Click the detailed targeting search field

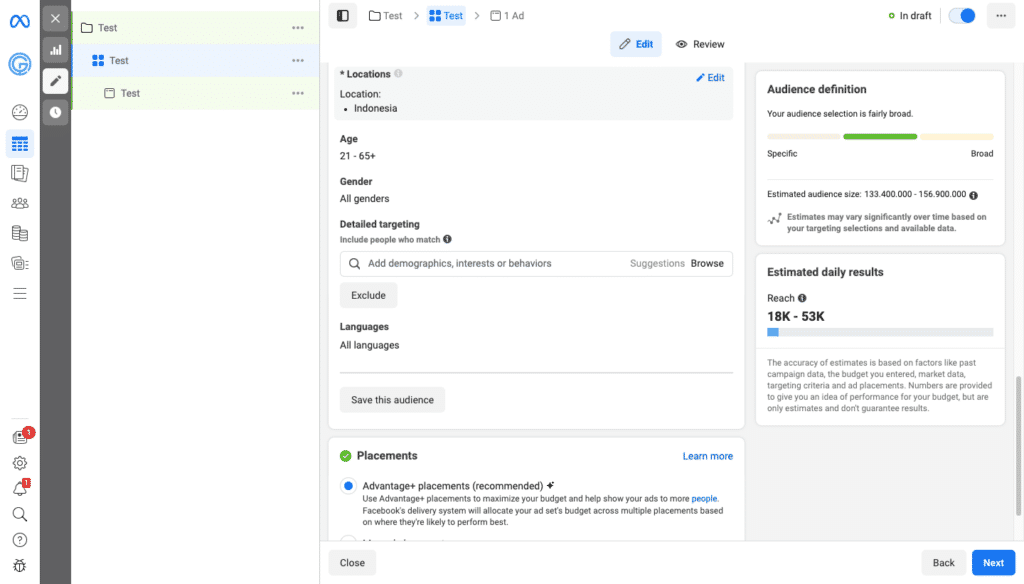coord(536,264)
